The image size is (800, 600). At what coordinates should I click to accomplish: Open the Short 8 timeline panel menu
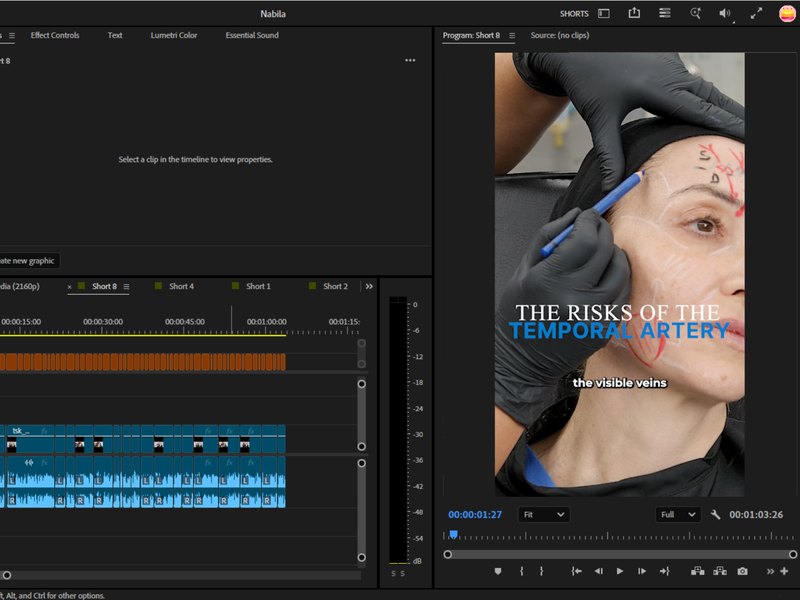pos(126,287)
